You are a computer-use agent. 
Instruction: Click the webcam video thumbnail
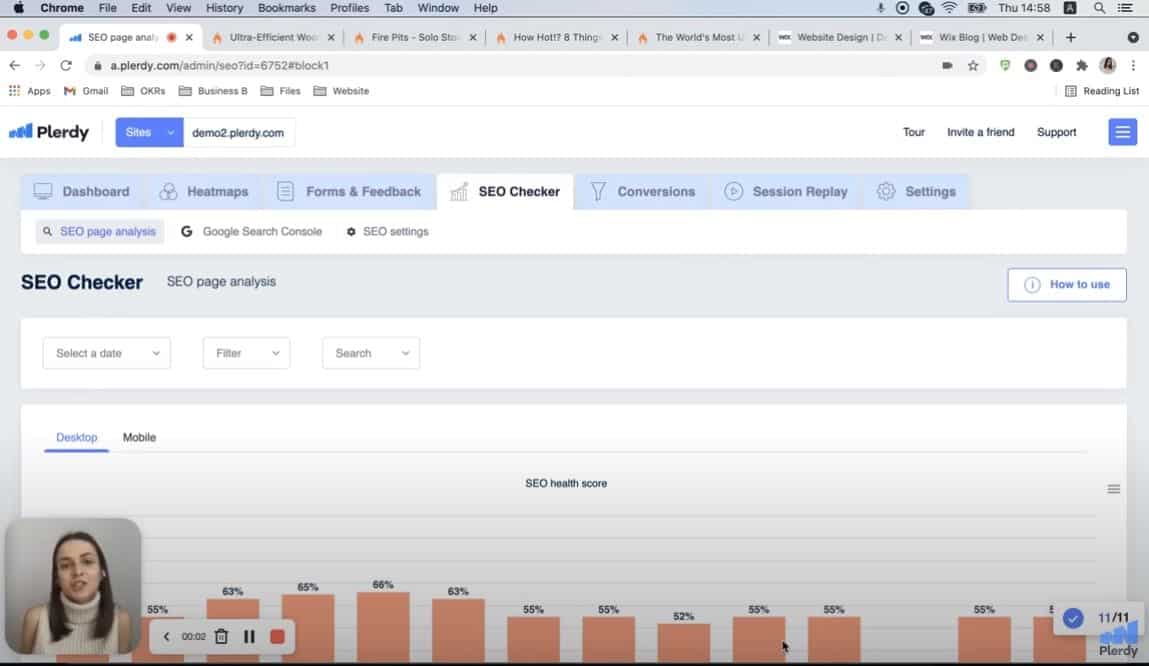73,586
